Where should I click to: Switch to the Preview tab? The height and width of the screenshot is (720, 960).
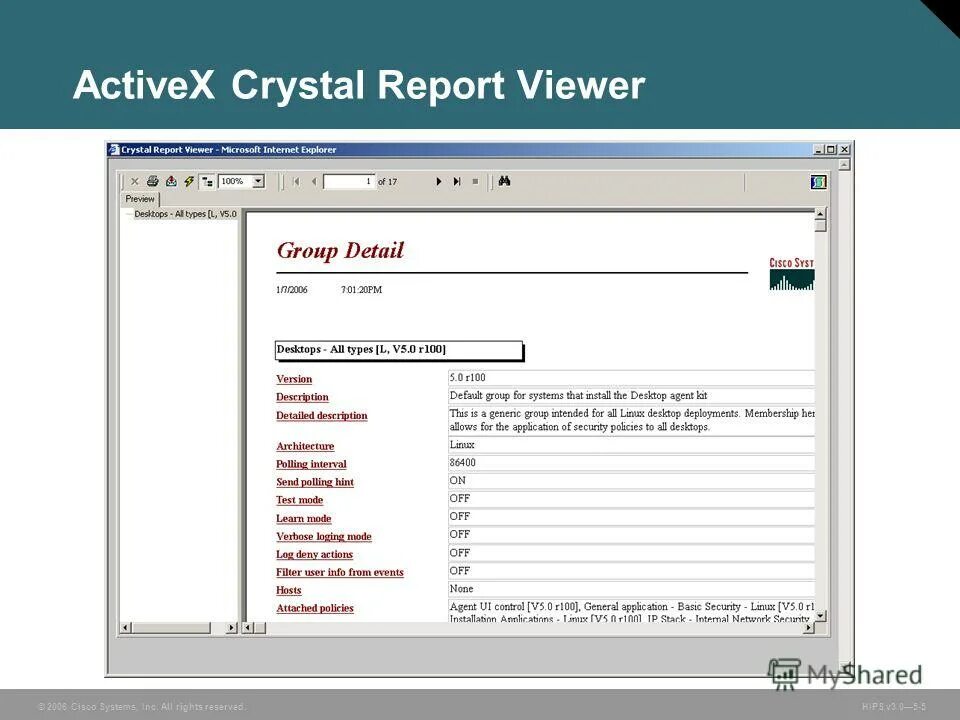tap(139, 198)
